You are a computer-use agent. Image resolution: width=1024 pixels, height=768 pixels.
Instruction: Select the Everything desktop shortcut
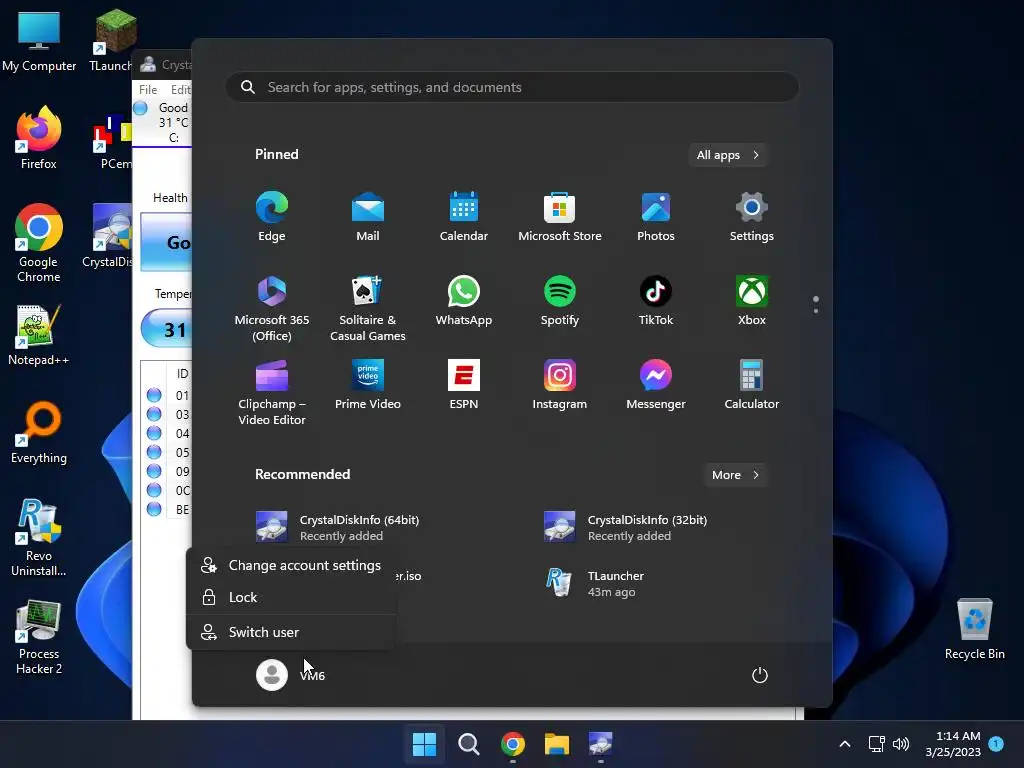(x=39, y=433)
